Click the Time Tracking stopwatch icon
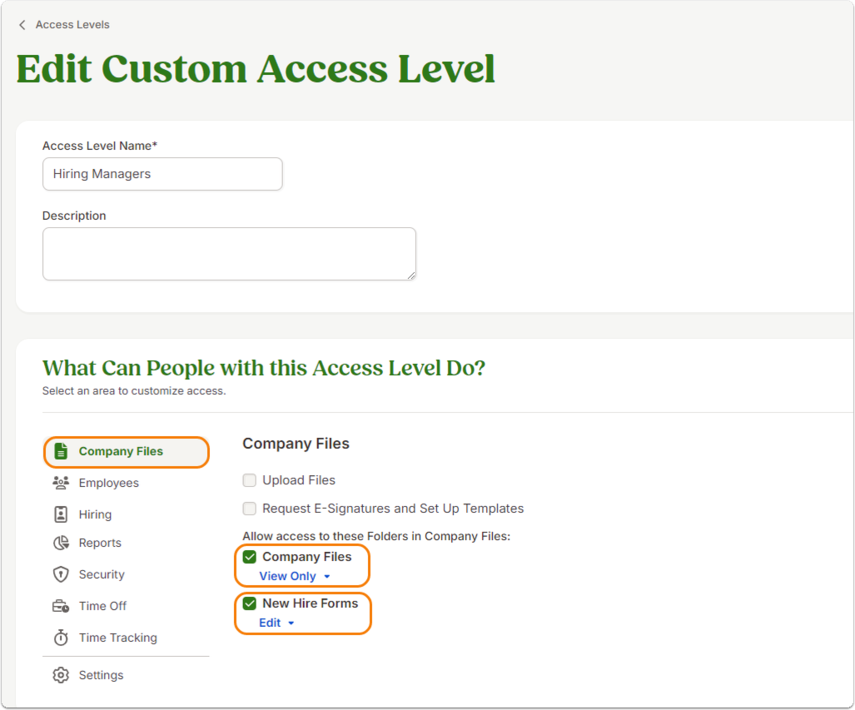The width and height of the screenshot is (855, 710). [x=61, y=637]
